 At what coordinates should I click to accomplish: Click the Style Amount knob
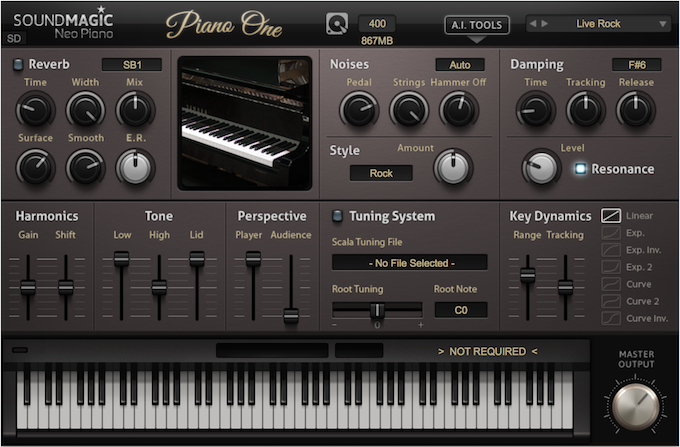[453, 167]
